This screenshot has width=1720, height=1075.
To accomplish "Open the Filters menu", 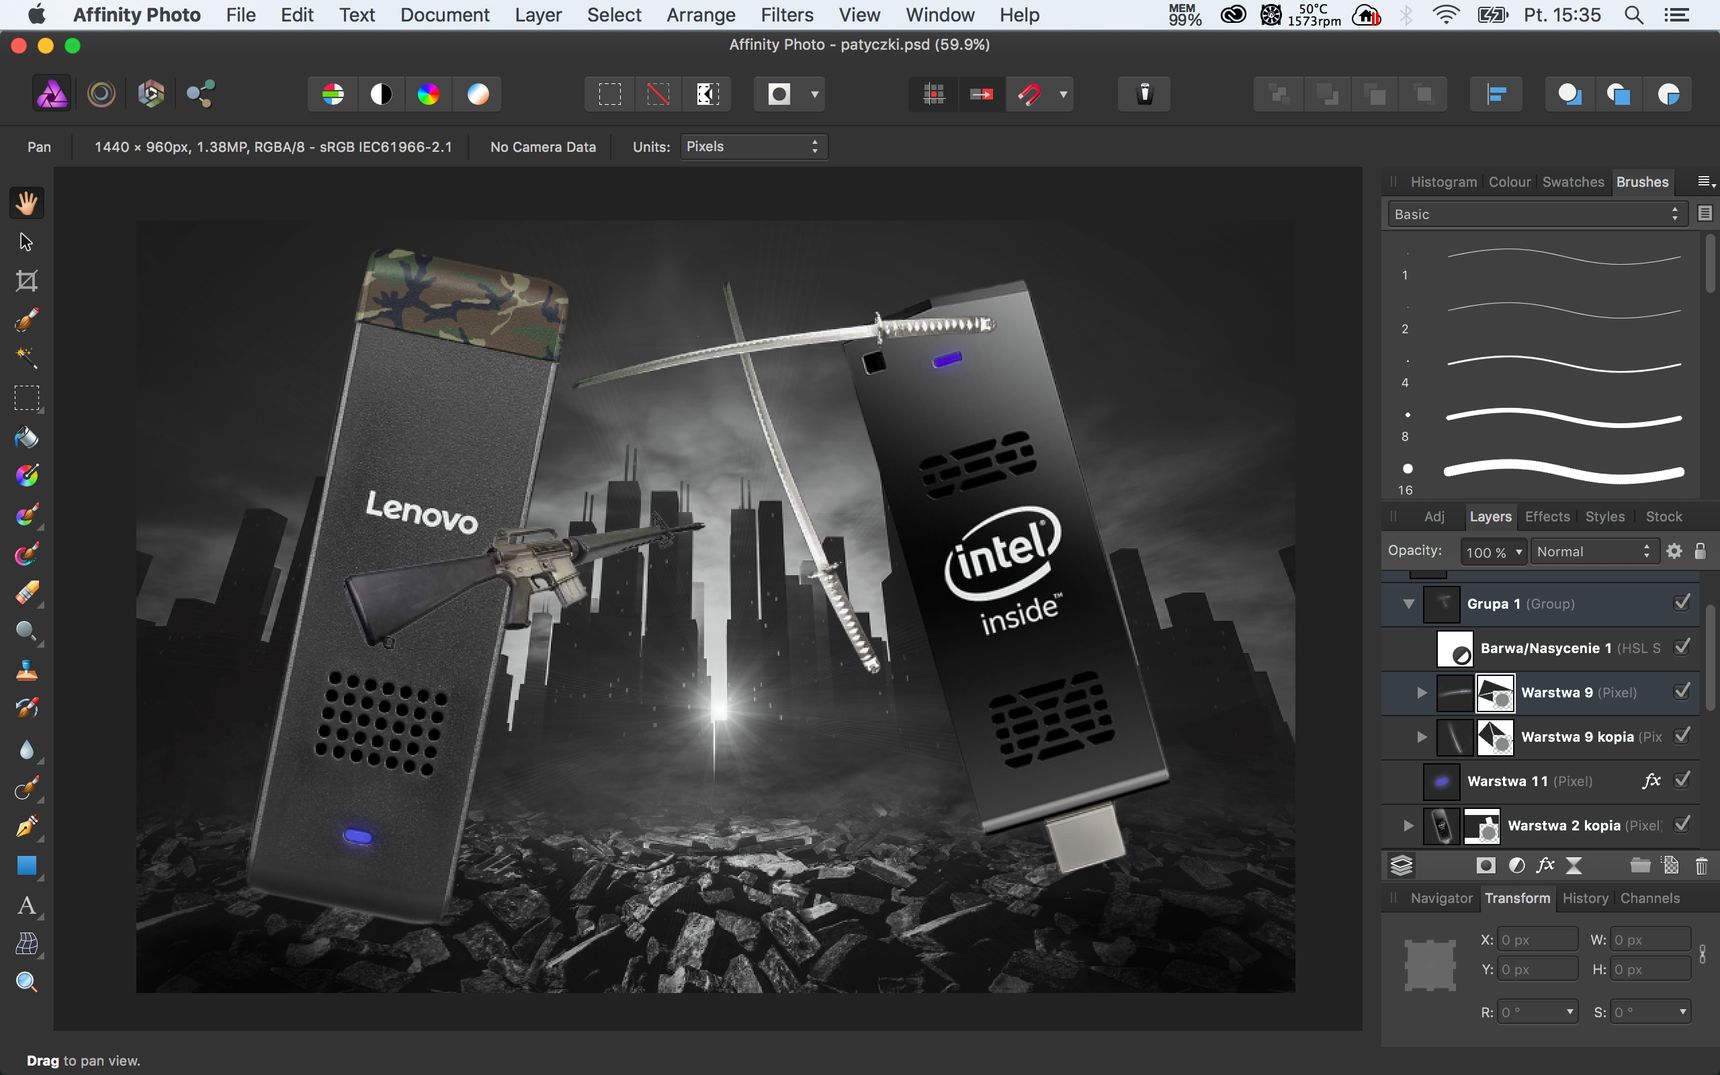I will coord(786,15).
